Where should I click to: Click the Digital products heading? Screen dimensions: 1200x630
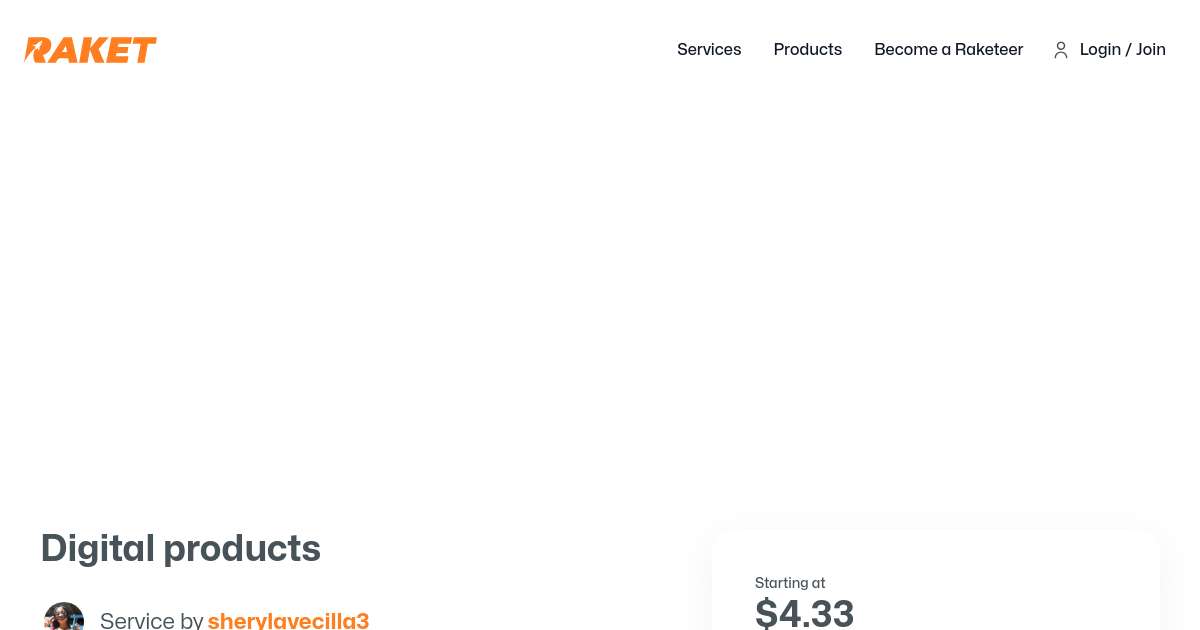coord(180,548)
